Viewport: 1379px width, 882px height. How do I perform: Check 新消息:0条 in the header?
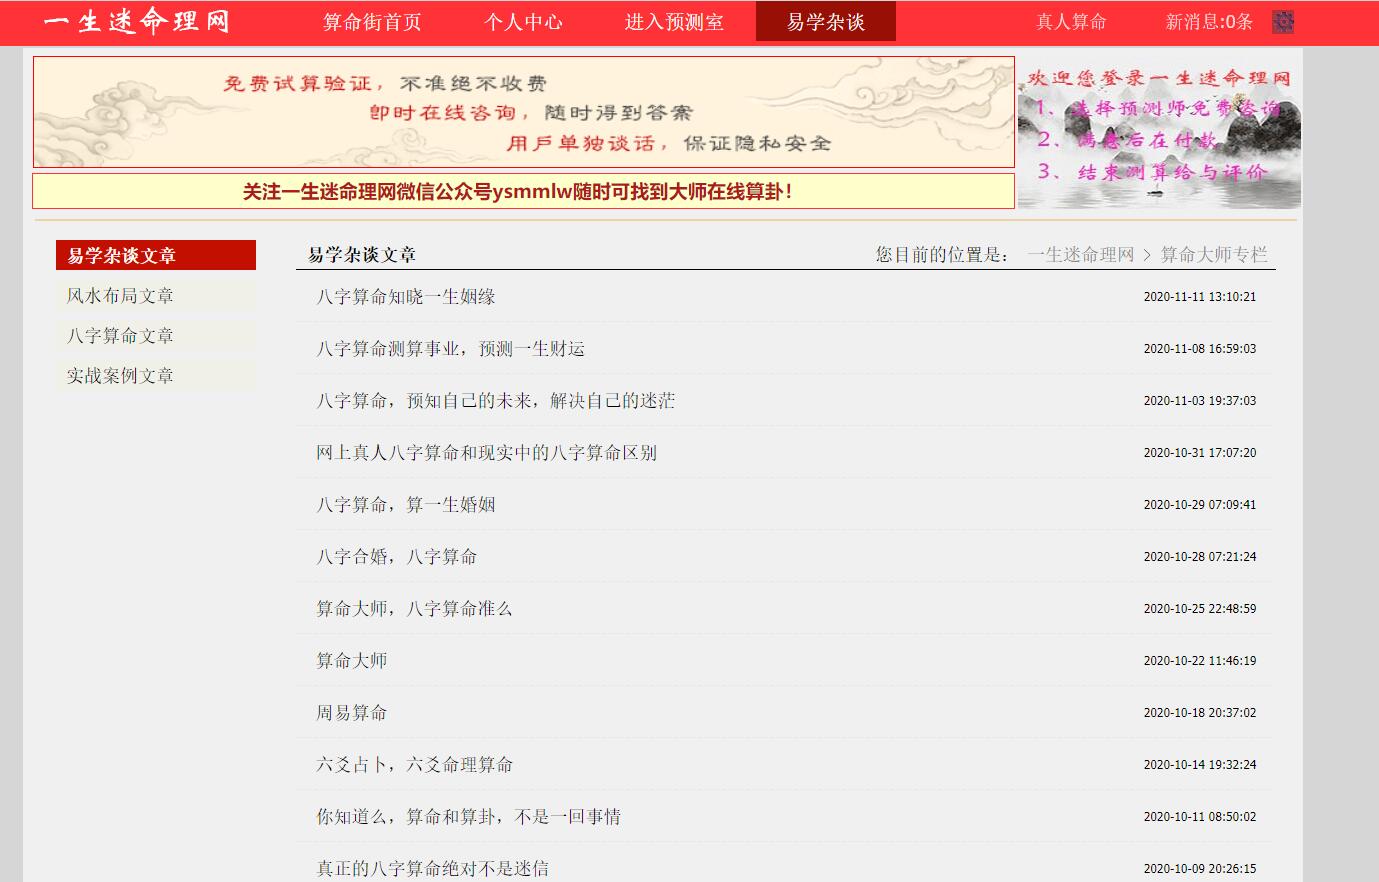(x=1209, y=22)
